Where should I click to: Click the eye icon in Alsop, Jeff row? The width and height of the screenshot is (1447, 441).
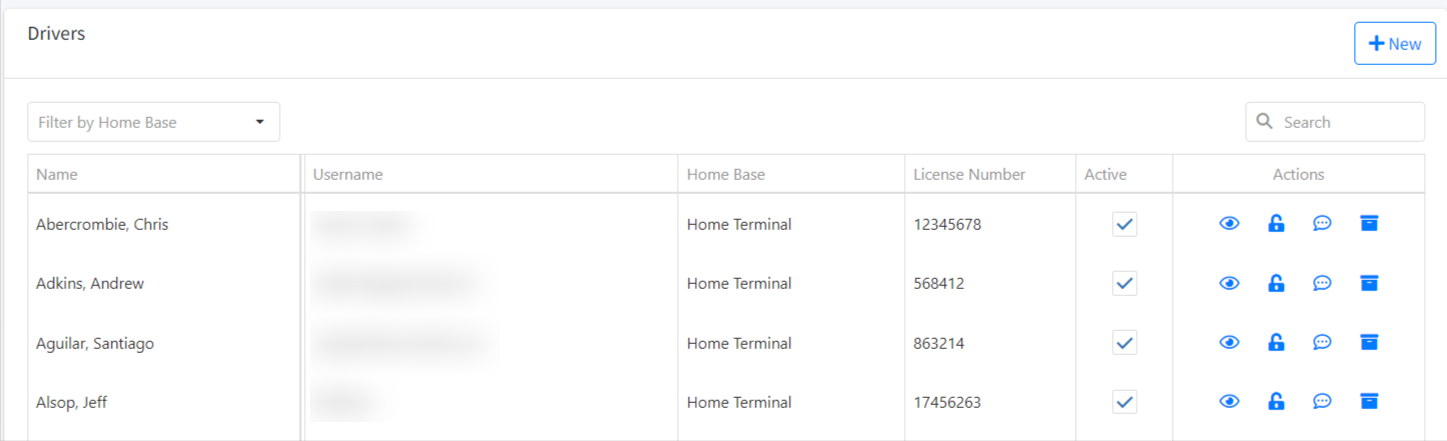(x=1229, y=402)
